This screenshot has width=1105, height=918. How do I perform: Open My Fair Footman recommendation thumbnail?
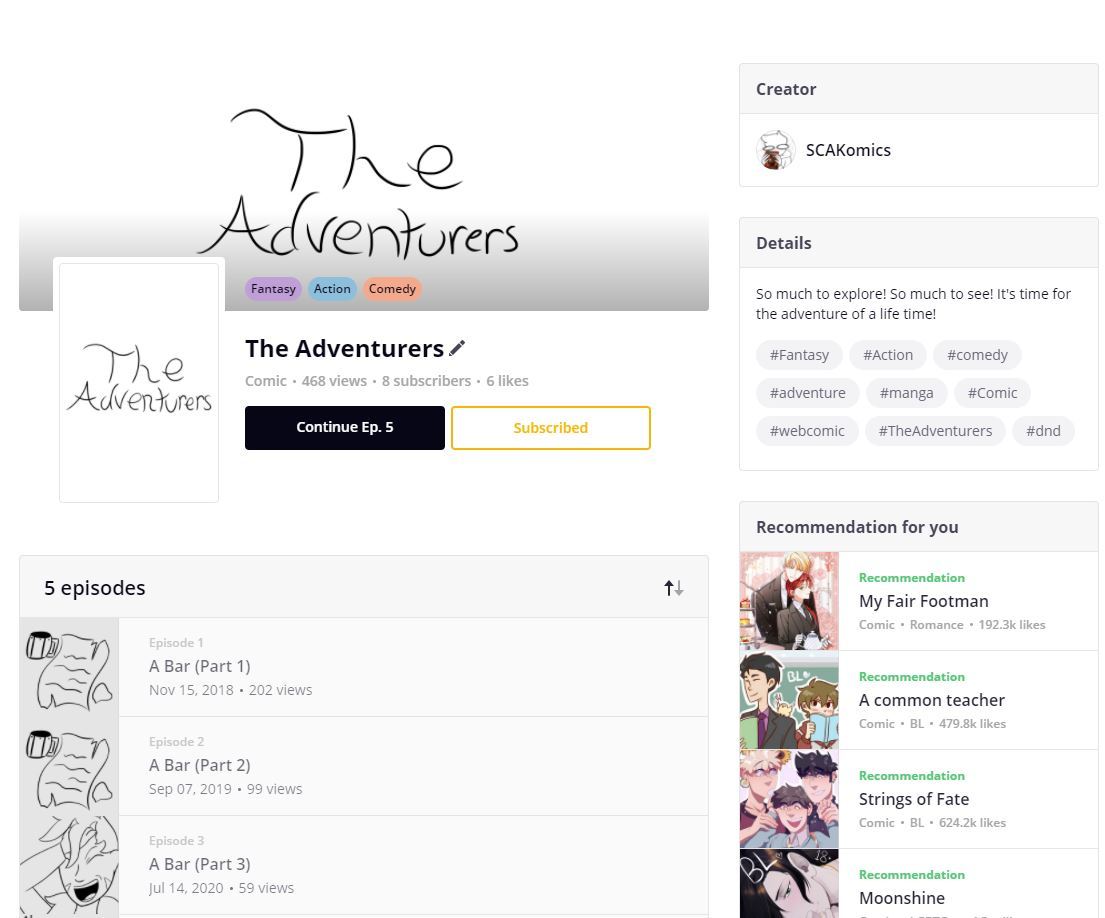point(789,601)
